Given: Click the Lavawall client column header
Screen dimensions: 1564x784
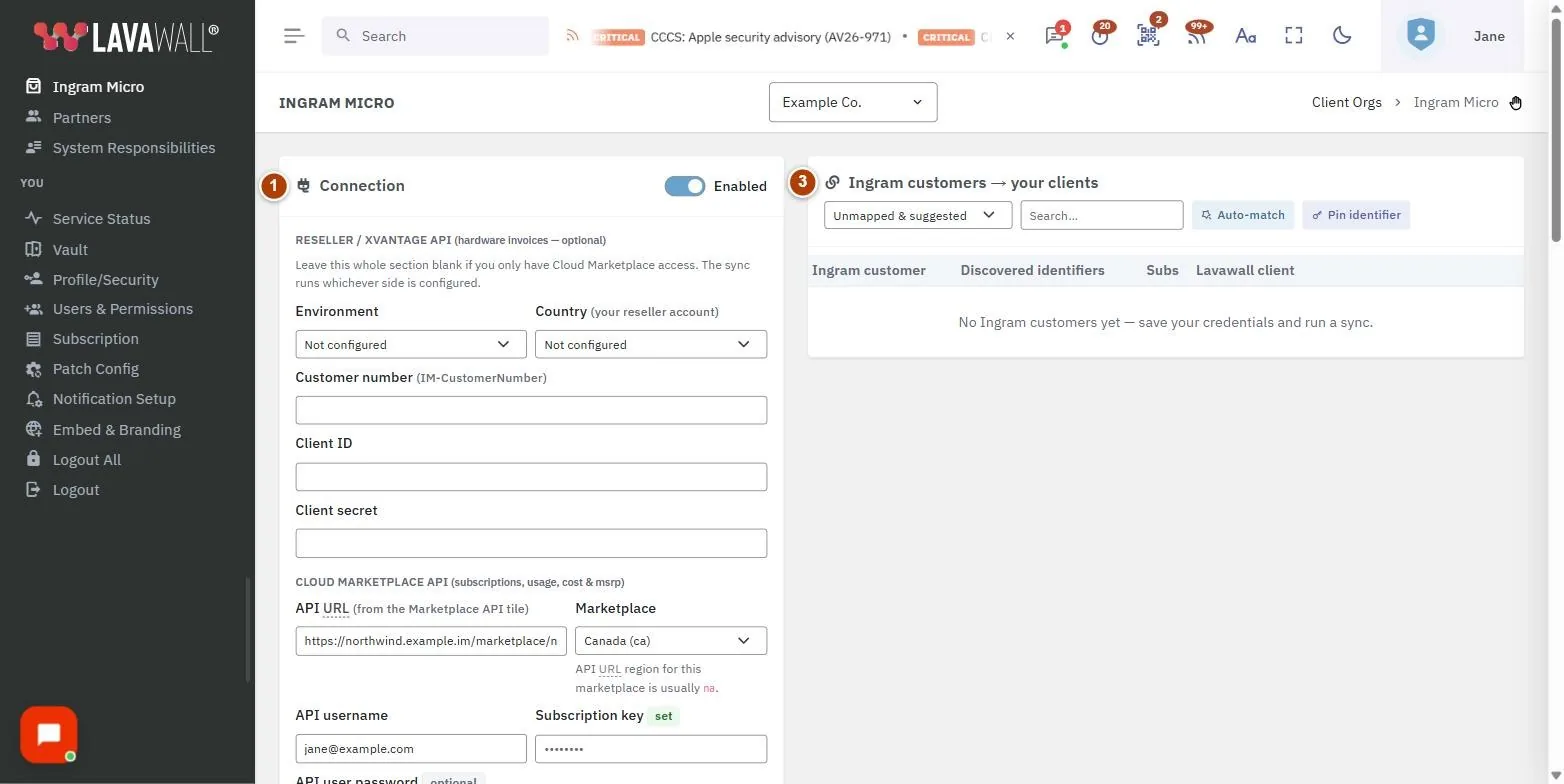Looking at the screenshot, I should click(1245, 270).
